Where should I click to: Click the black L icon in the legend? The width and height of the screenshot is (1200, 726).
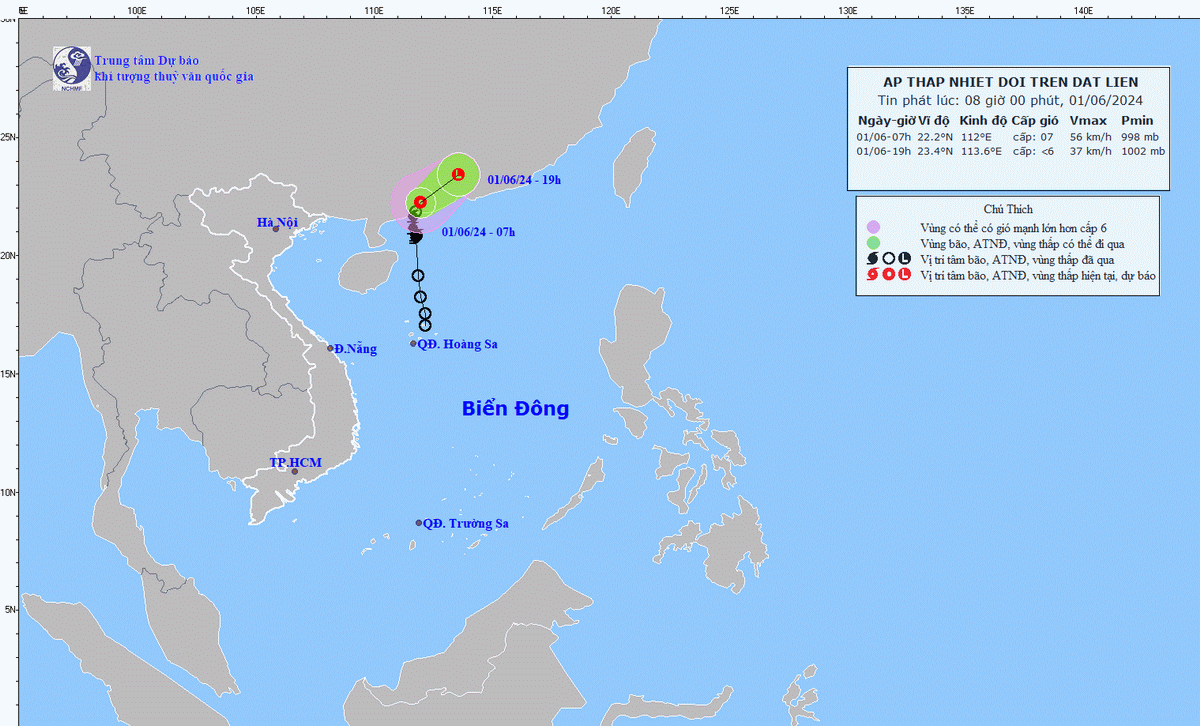tap(905, 258)
